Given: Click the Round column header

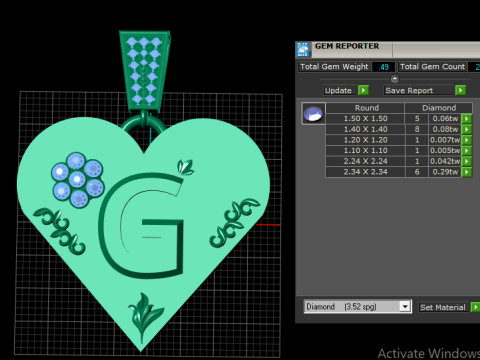Looking at the screenshot, I should point(366,108).
